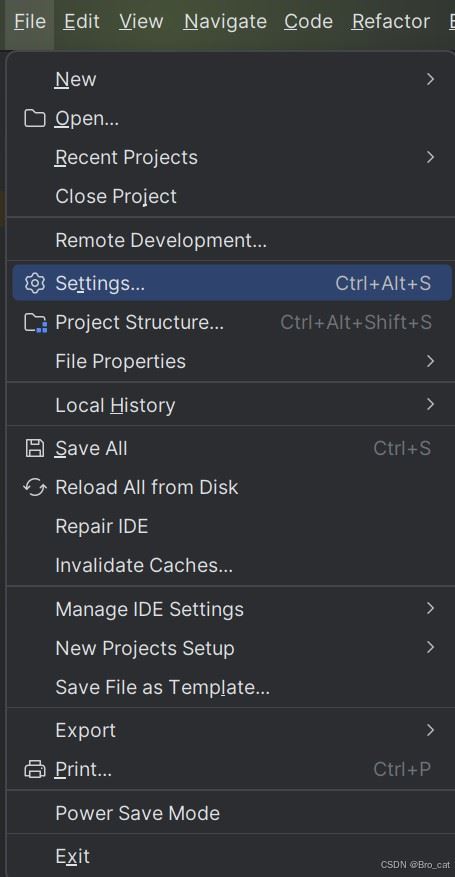Click the gear icon next to Settings
455x877 pixels.
pos(35,284)
